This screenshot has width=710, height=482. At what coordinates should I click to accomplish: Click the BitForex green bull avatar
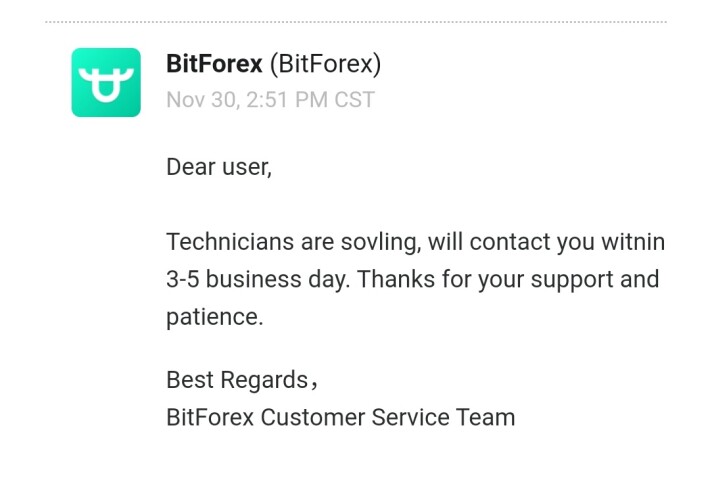click(106, 82)
